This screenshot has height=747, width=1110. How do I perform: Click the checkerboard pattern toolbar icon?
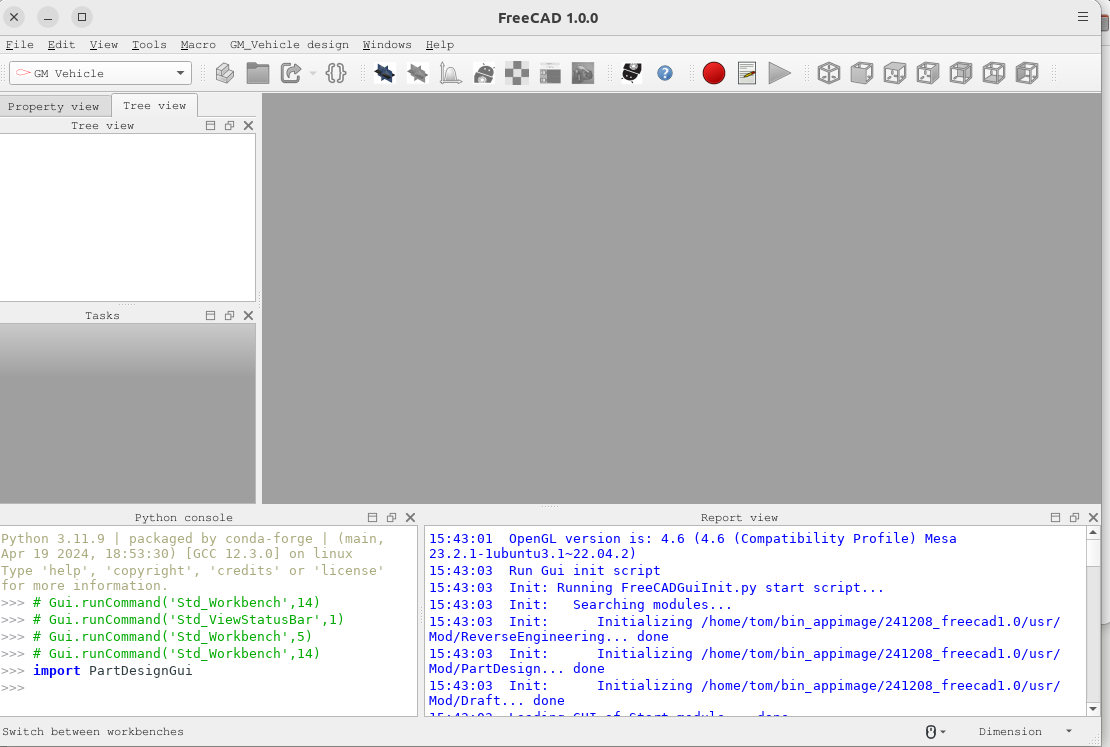click(x=517, y=73)
